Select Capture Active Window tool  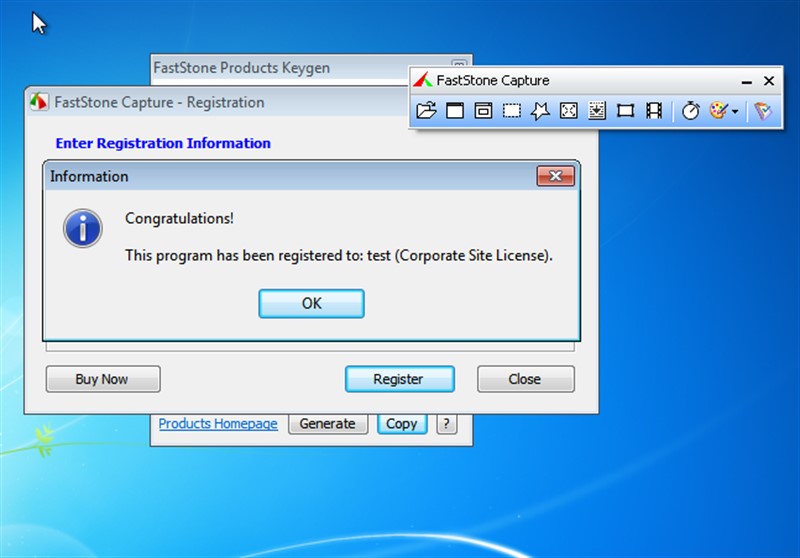(x=455, y=111)
